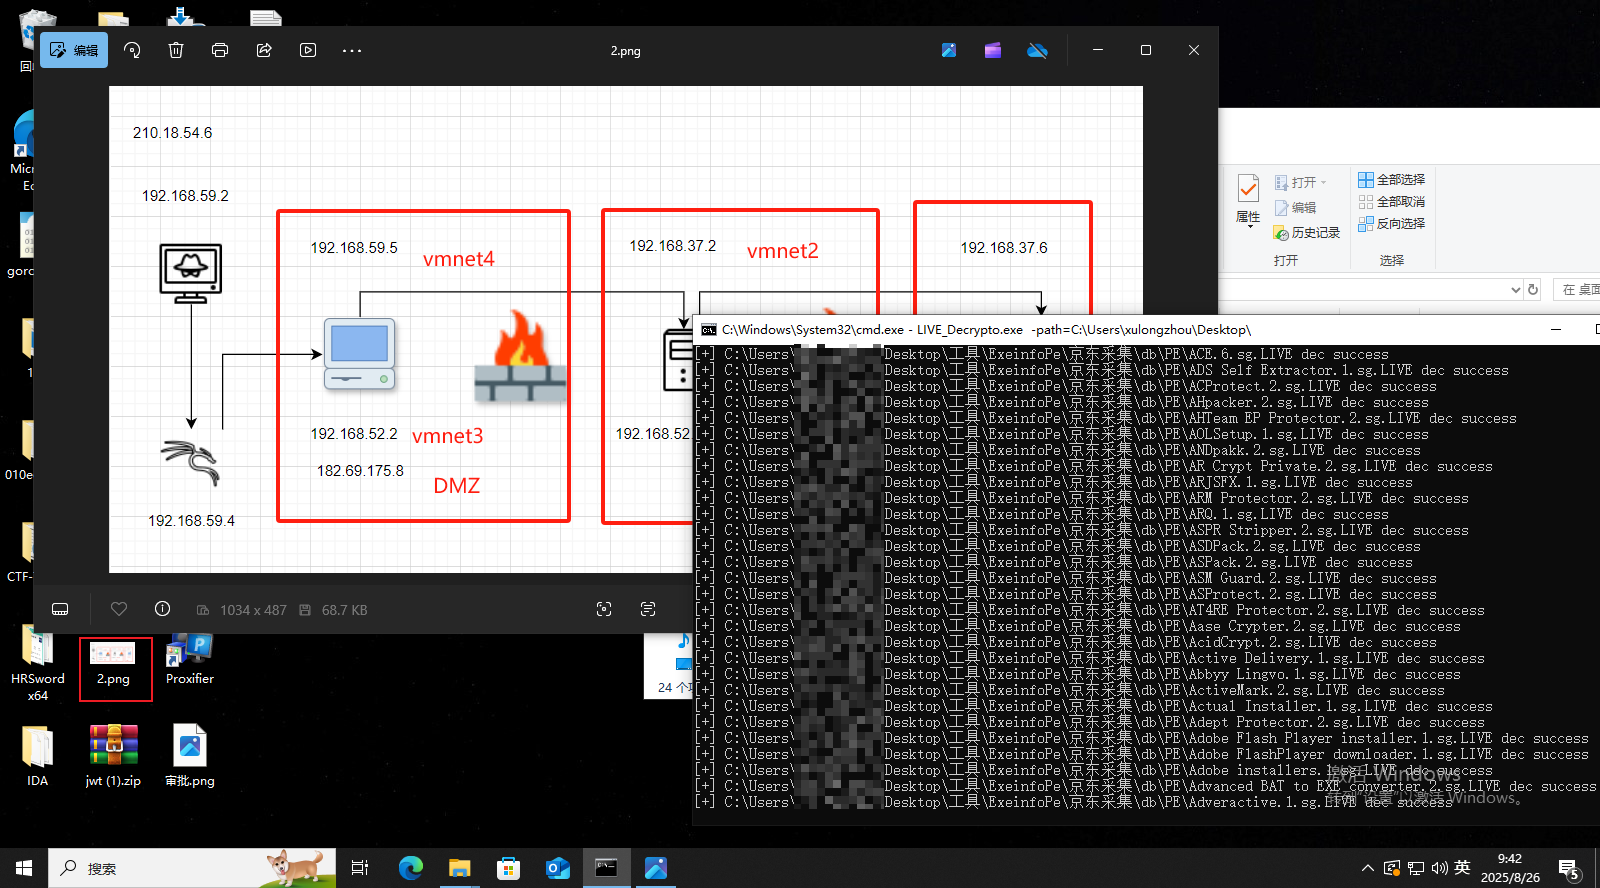
Task: Share the image via the share icon
Action: tap(264, 50)
